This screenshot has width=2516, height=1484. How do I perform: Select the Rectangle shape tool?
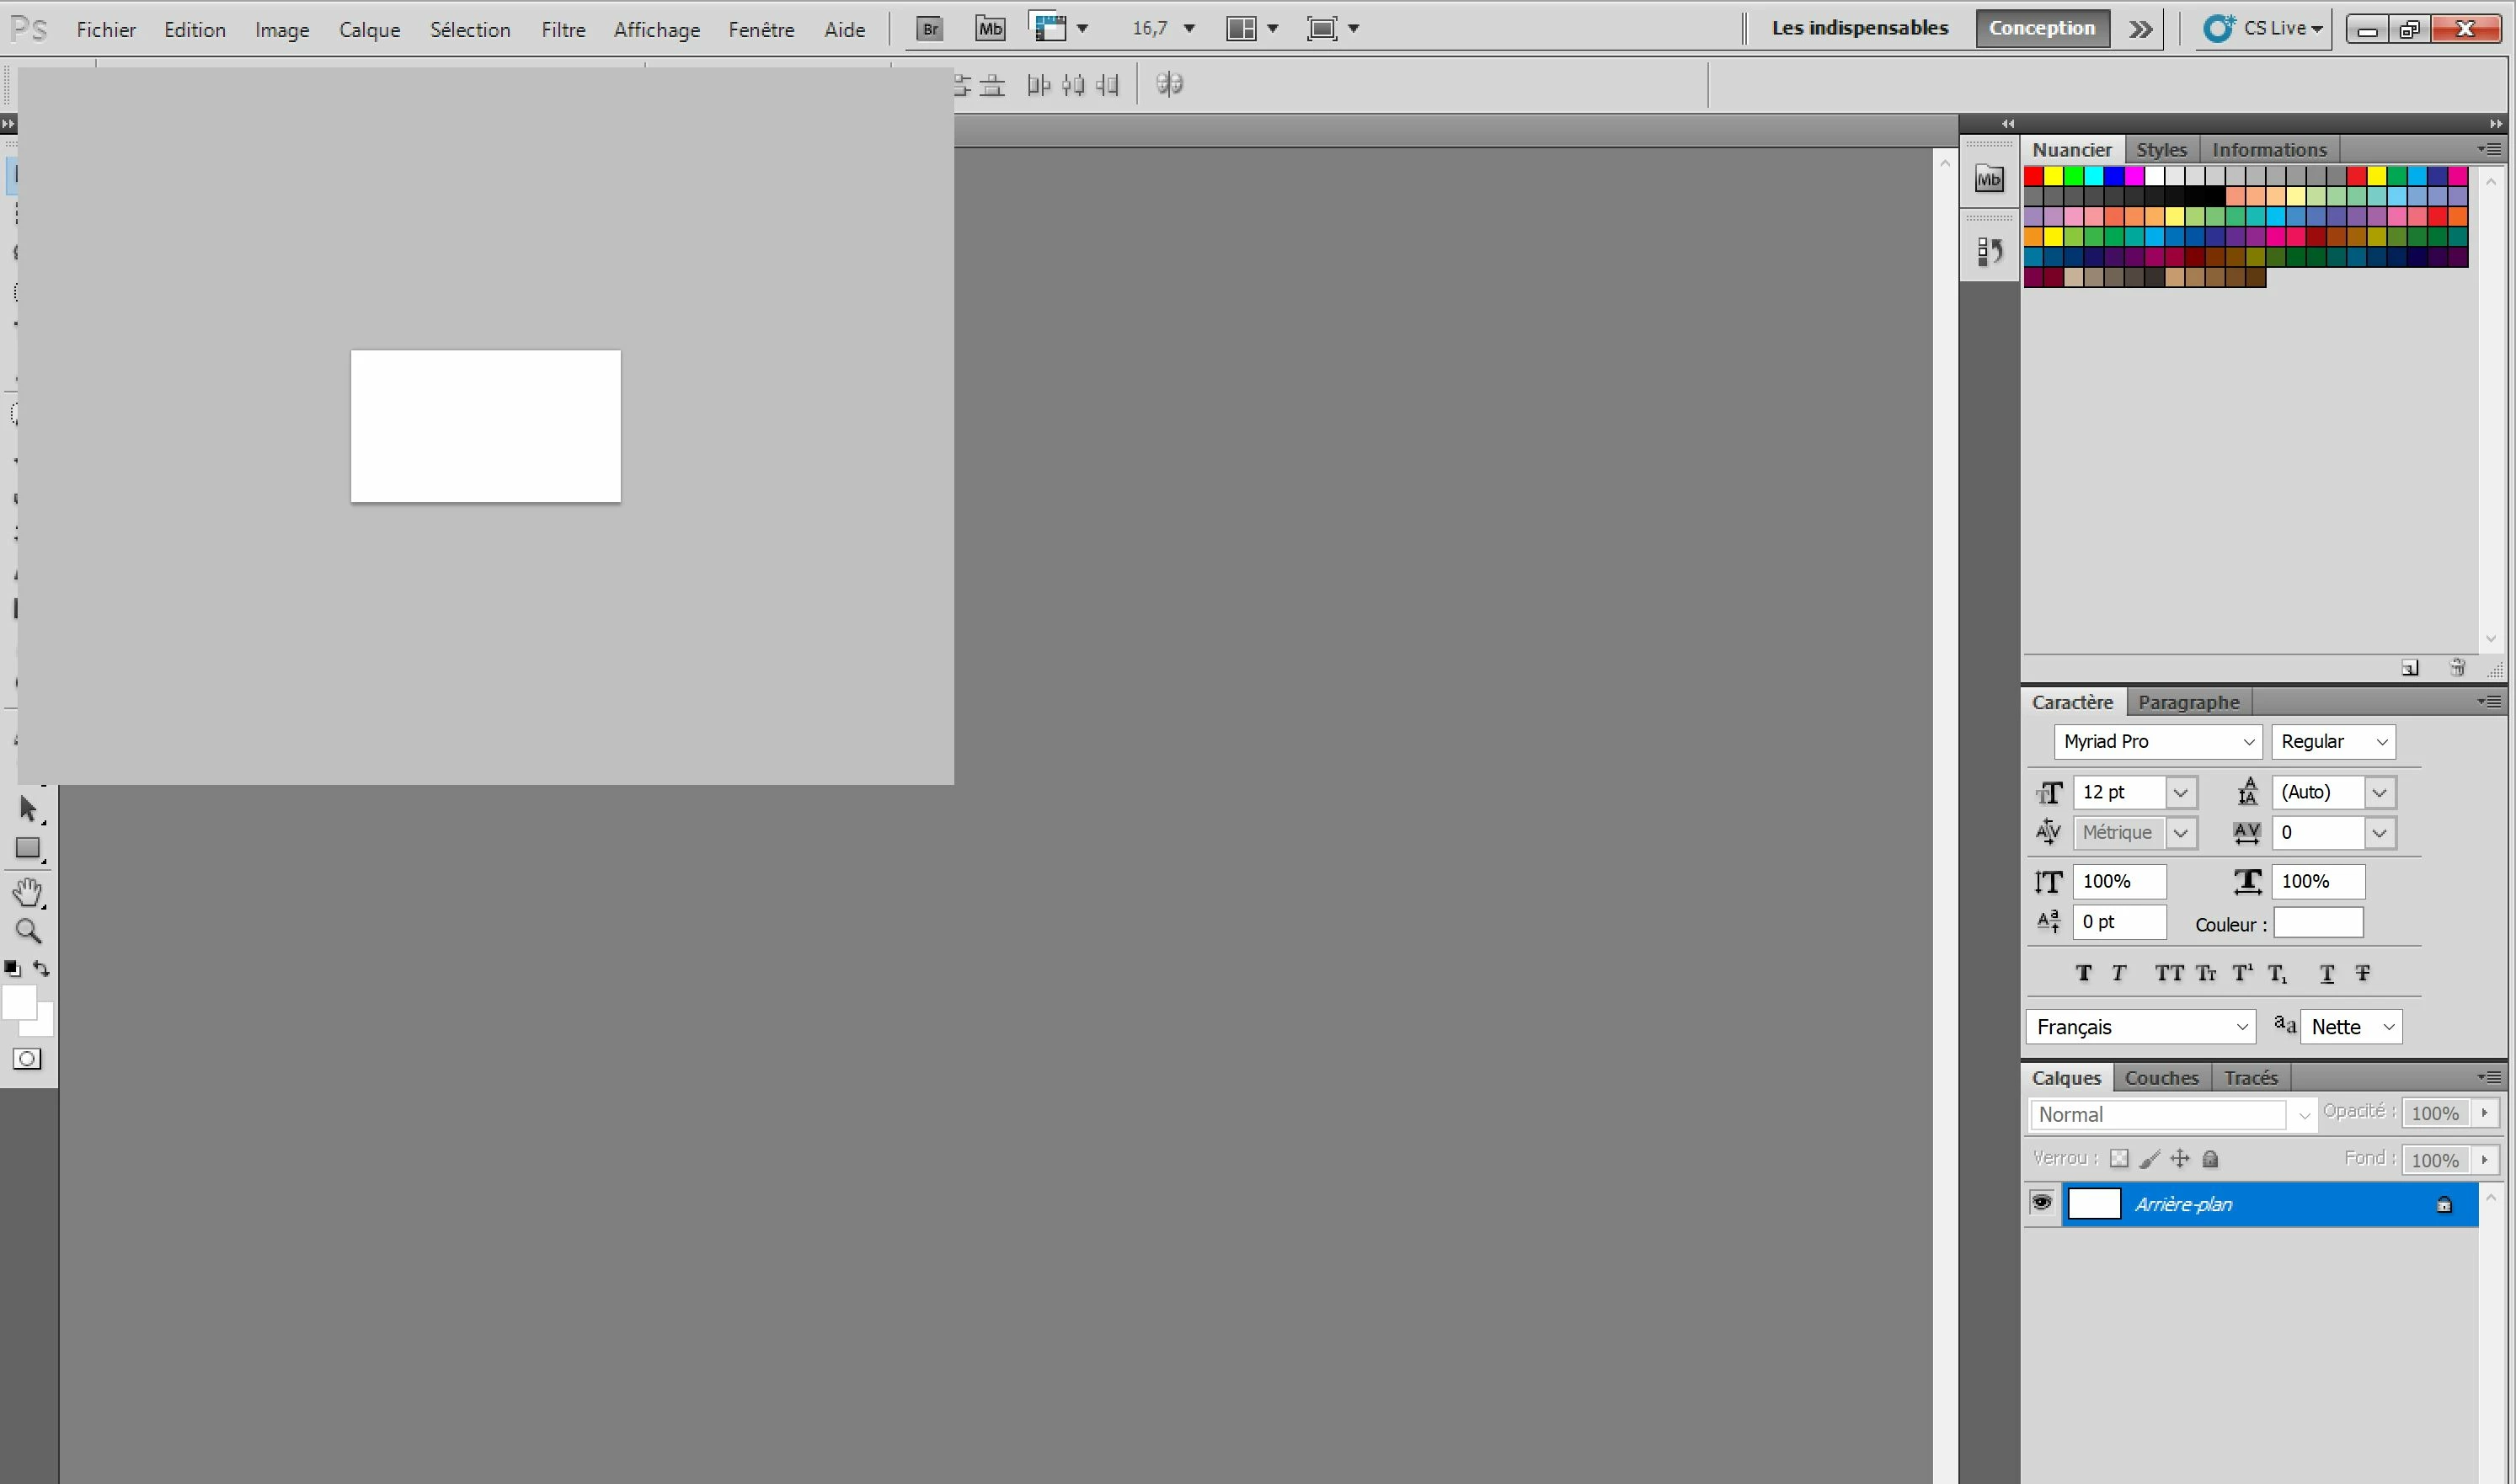28,849
